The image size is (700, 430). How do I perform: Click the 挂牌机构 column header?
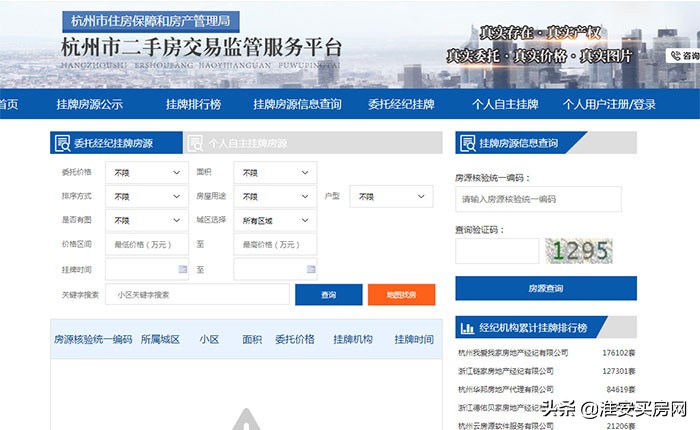click(x=353, y=339)
